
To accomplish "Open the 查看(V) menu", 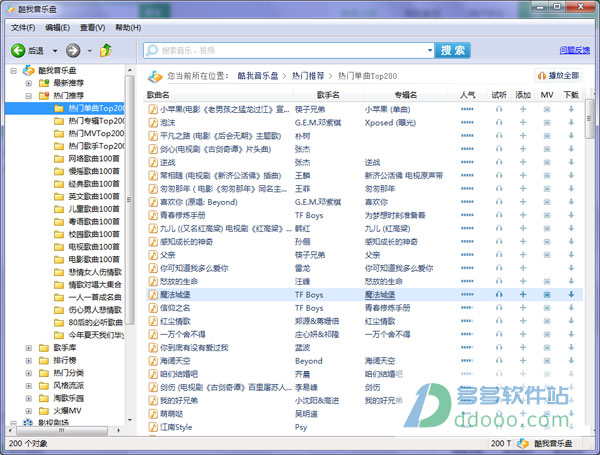I will (x=92, y=28).
